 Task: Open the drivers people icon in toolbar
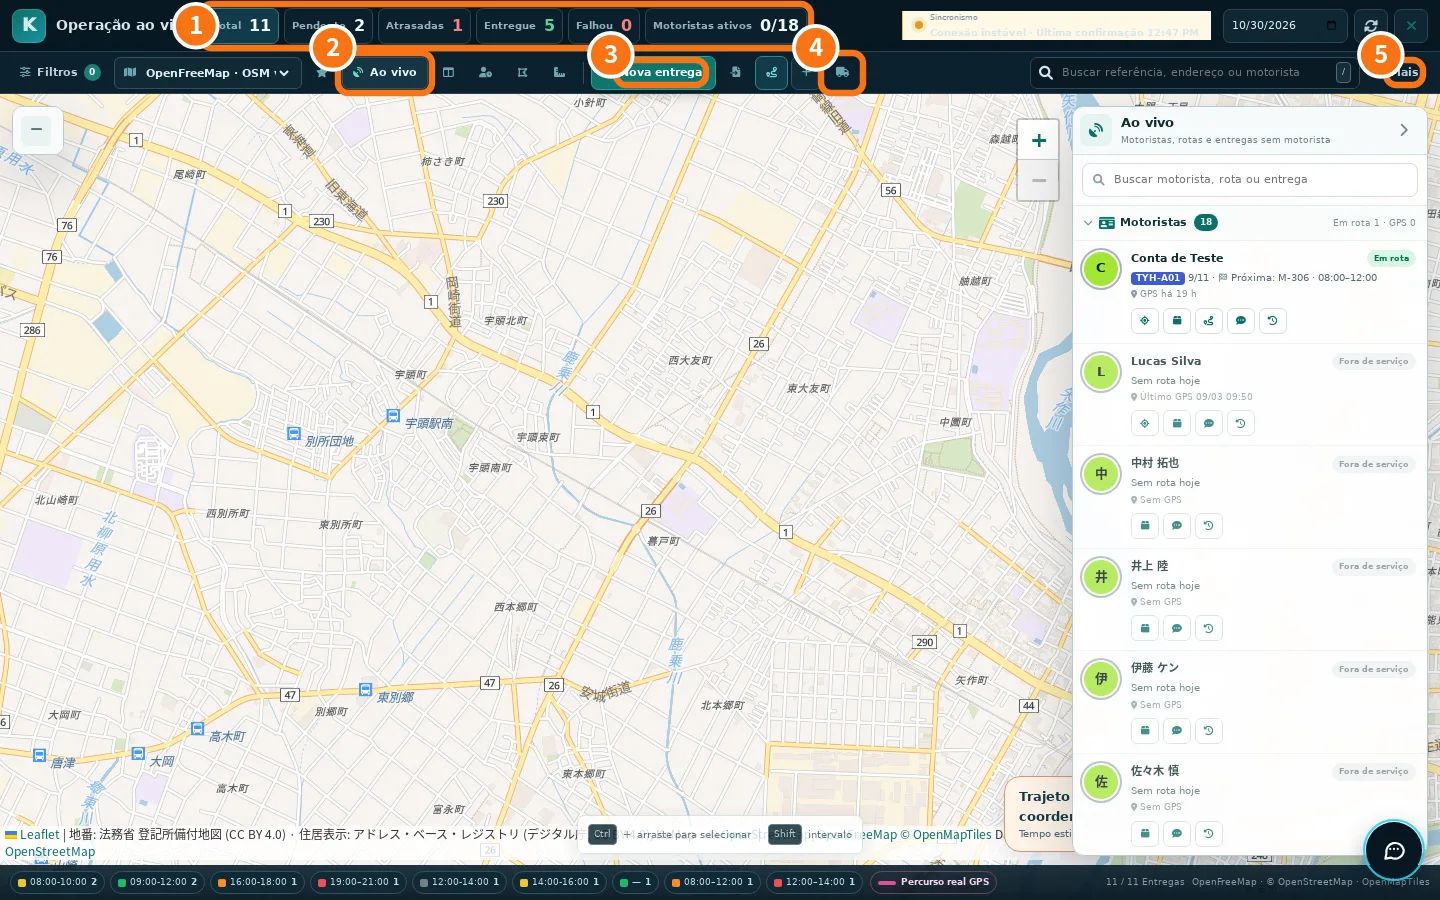(x=485, y=72)
